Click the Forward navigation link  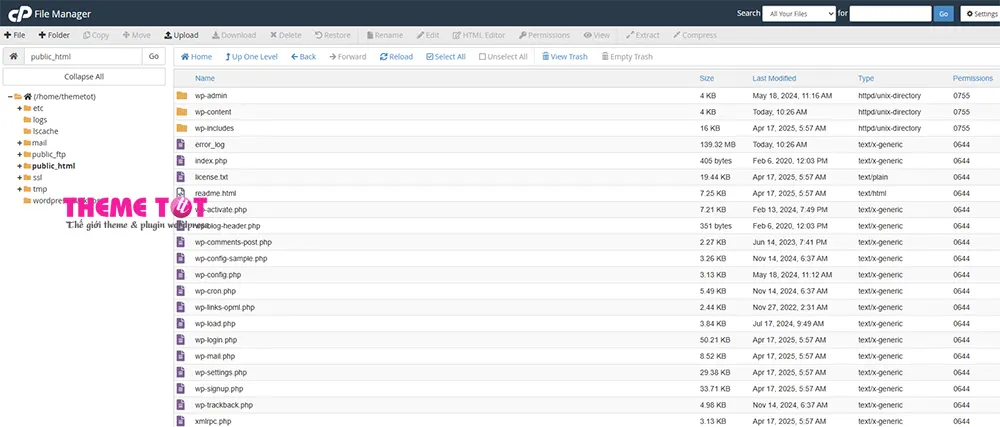(x=348, y=57)
